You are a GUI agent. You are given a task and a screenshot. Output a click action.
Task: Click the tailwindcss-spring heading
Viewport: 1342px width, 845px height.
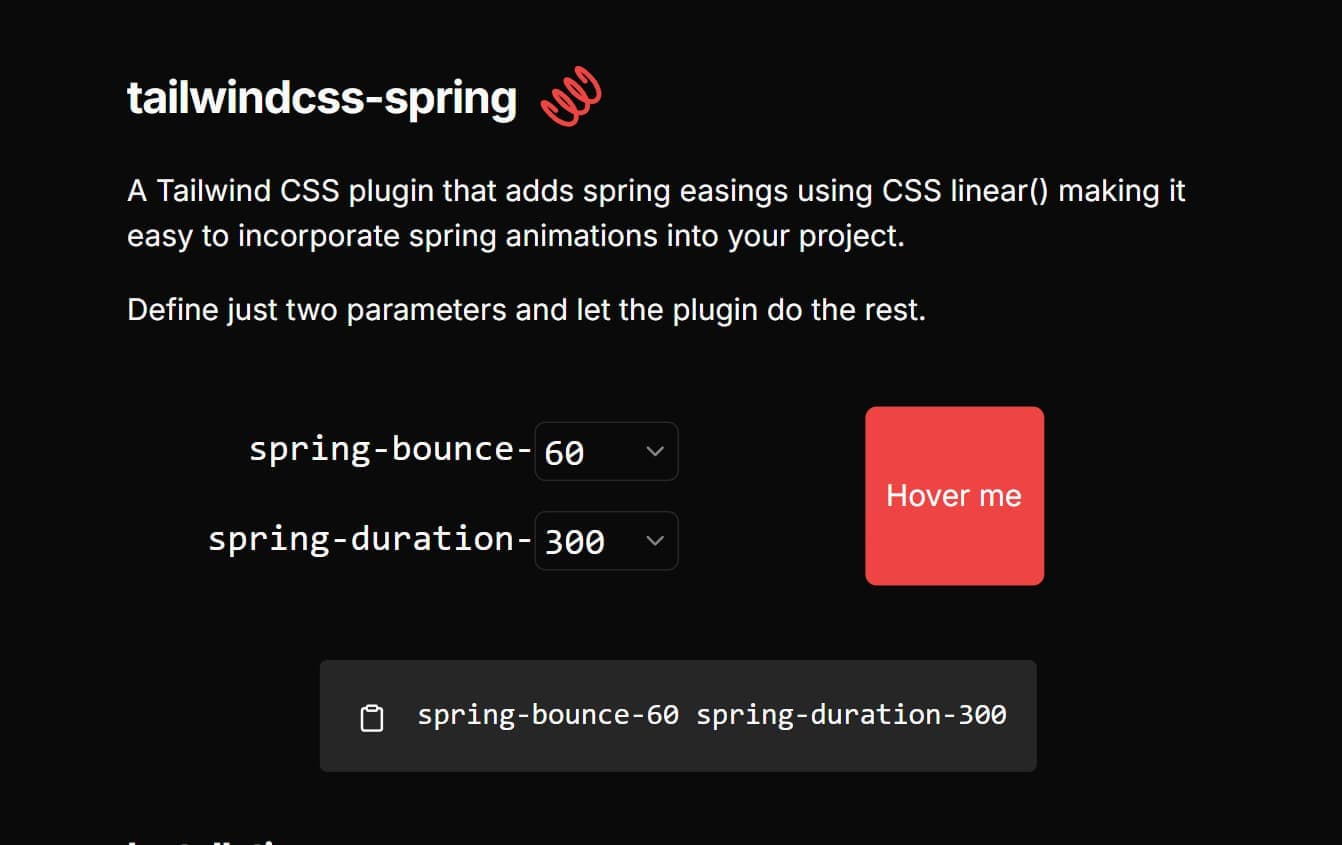pyautogui.click(x=321, y=97)
